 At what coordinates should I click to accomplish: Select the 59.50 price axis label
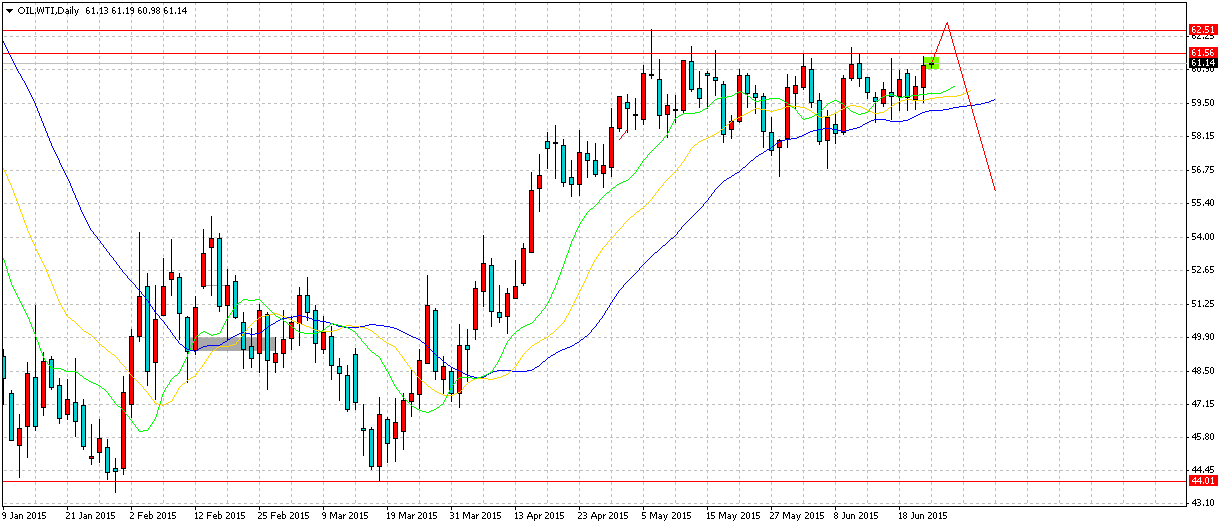[1201, 102]
